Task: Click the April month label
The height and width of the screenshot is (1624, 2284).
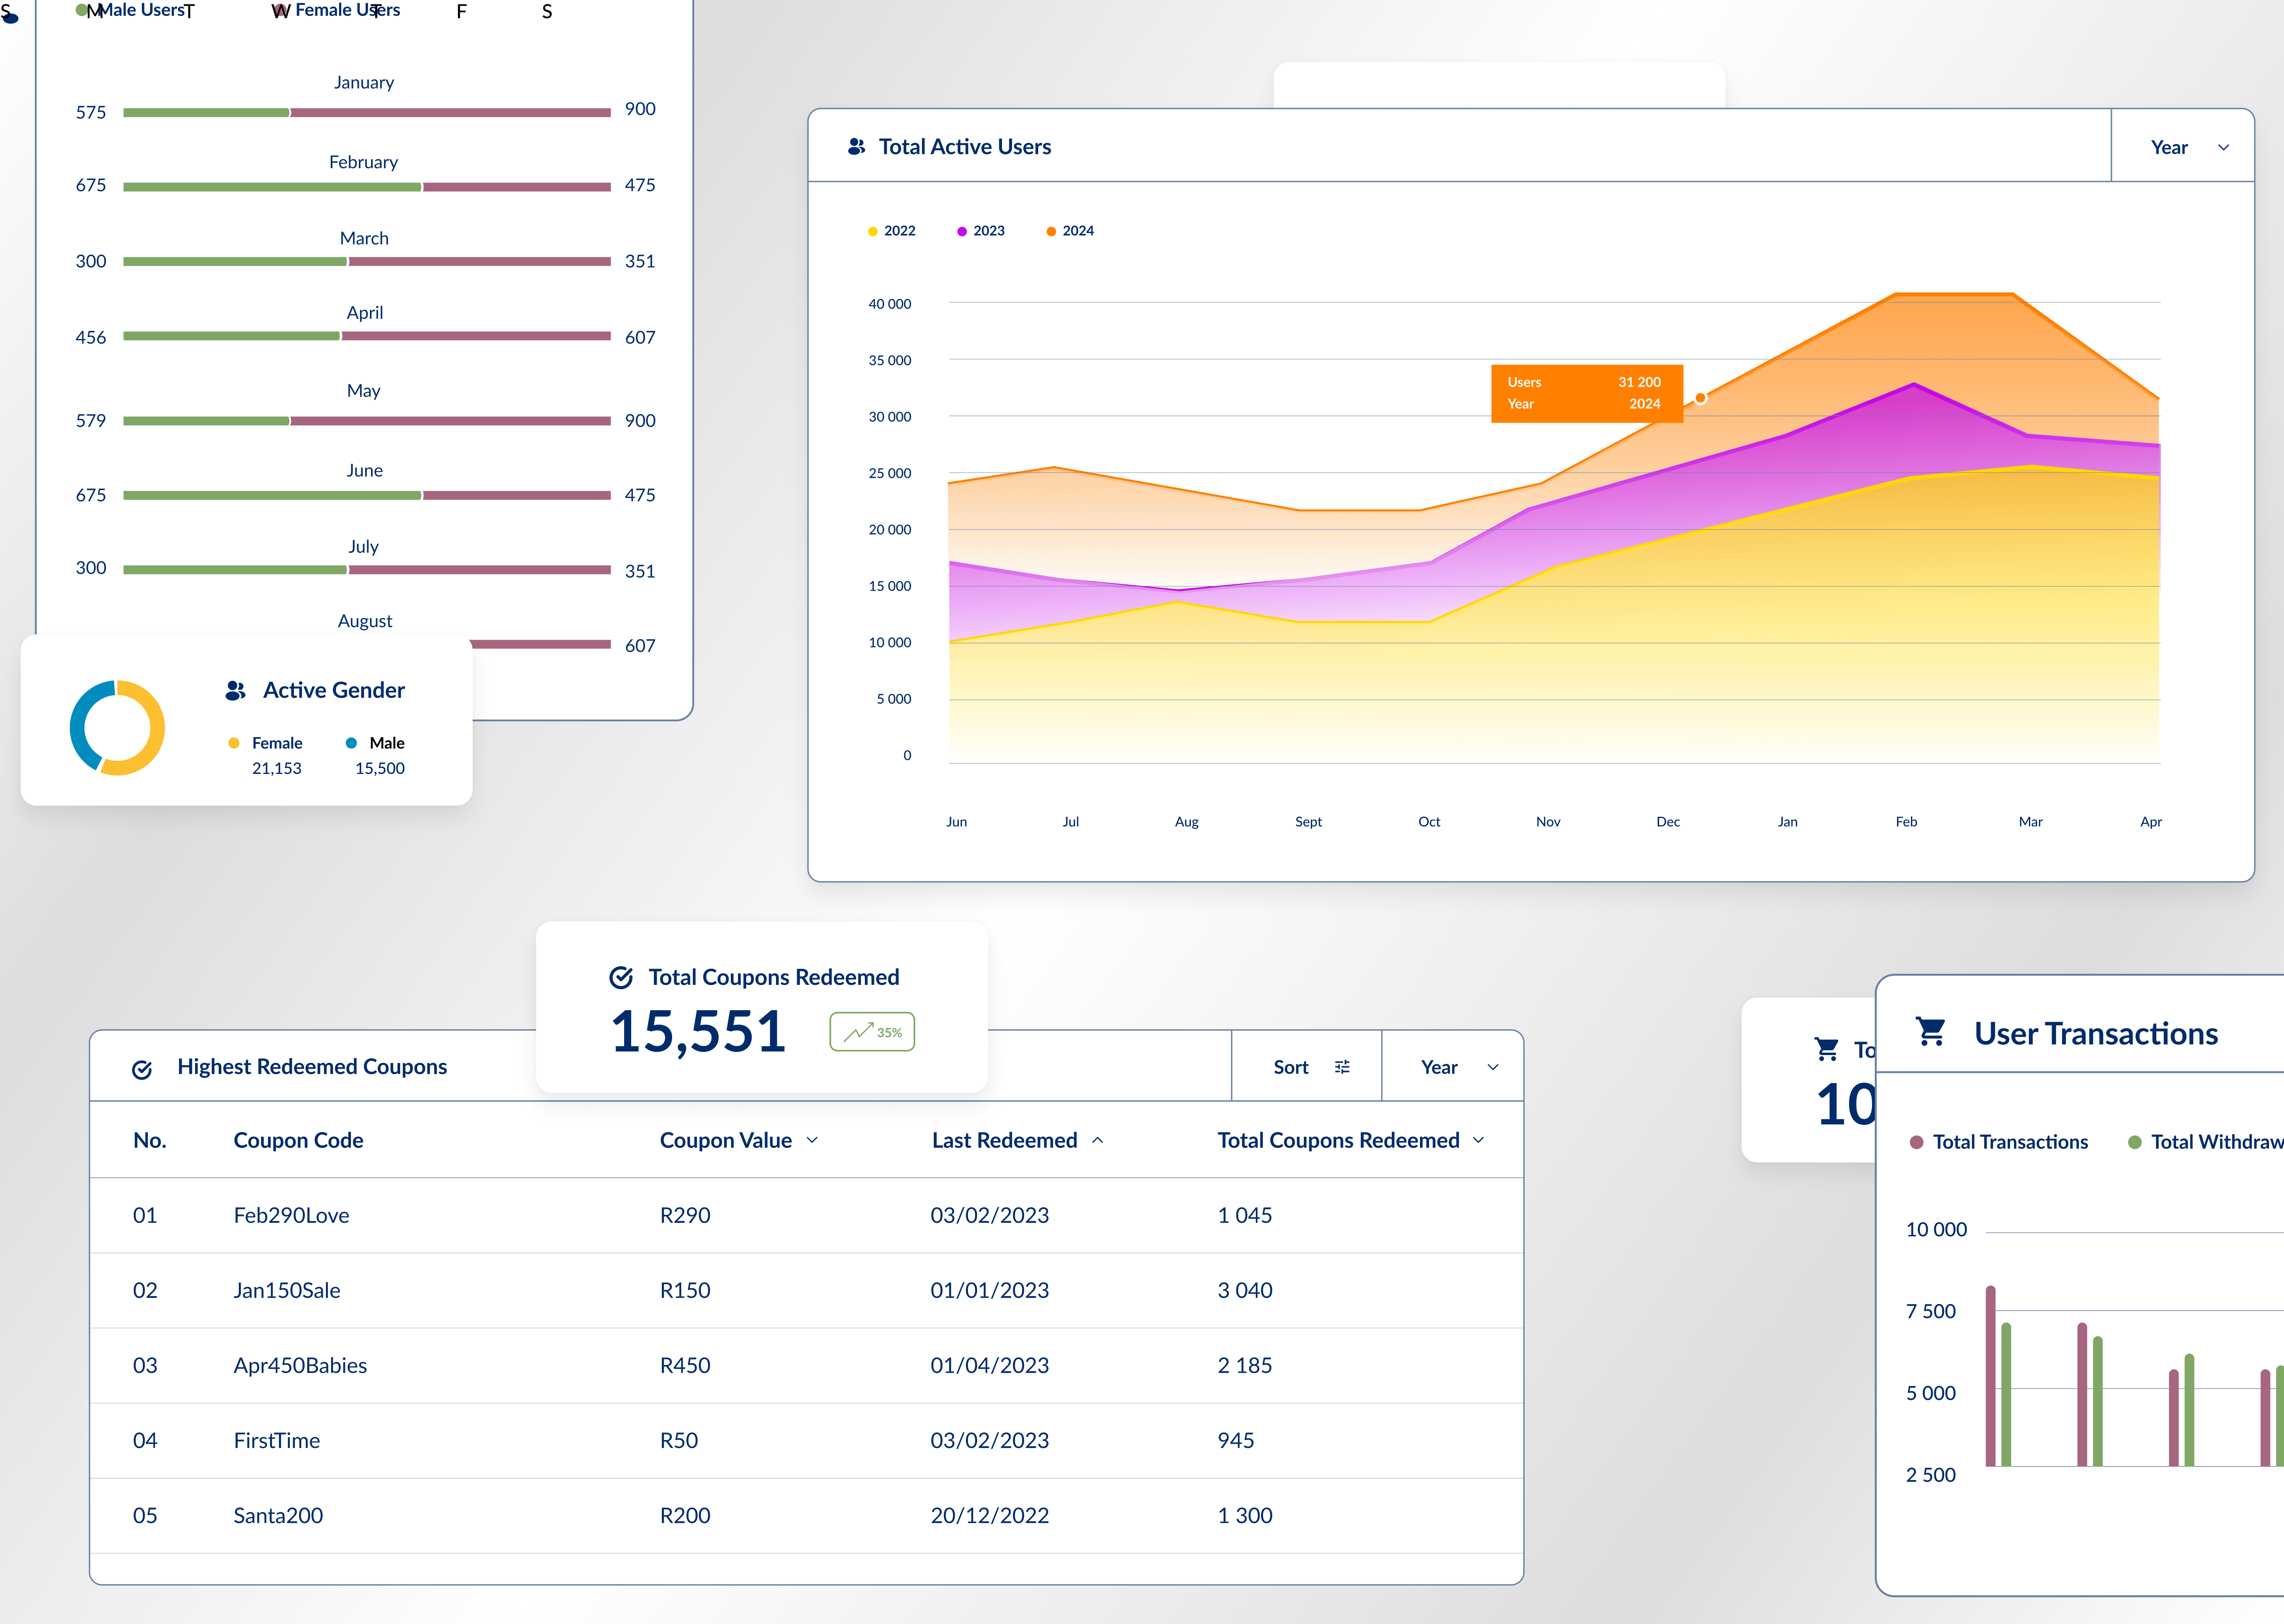Action: [x=365, y=312]
